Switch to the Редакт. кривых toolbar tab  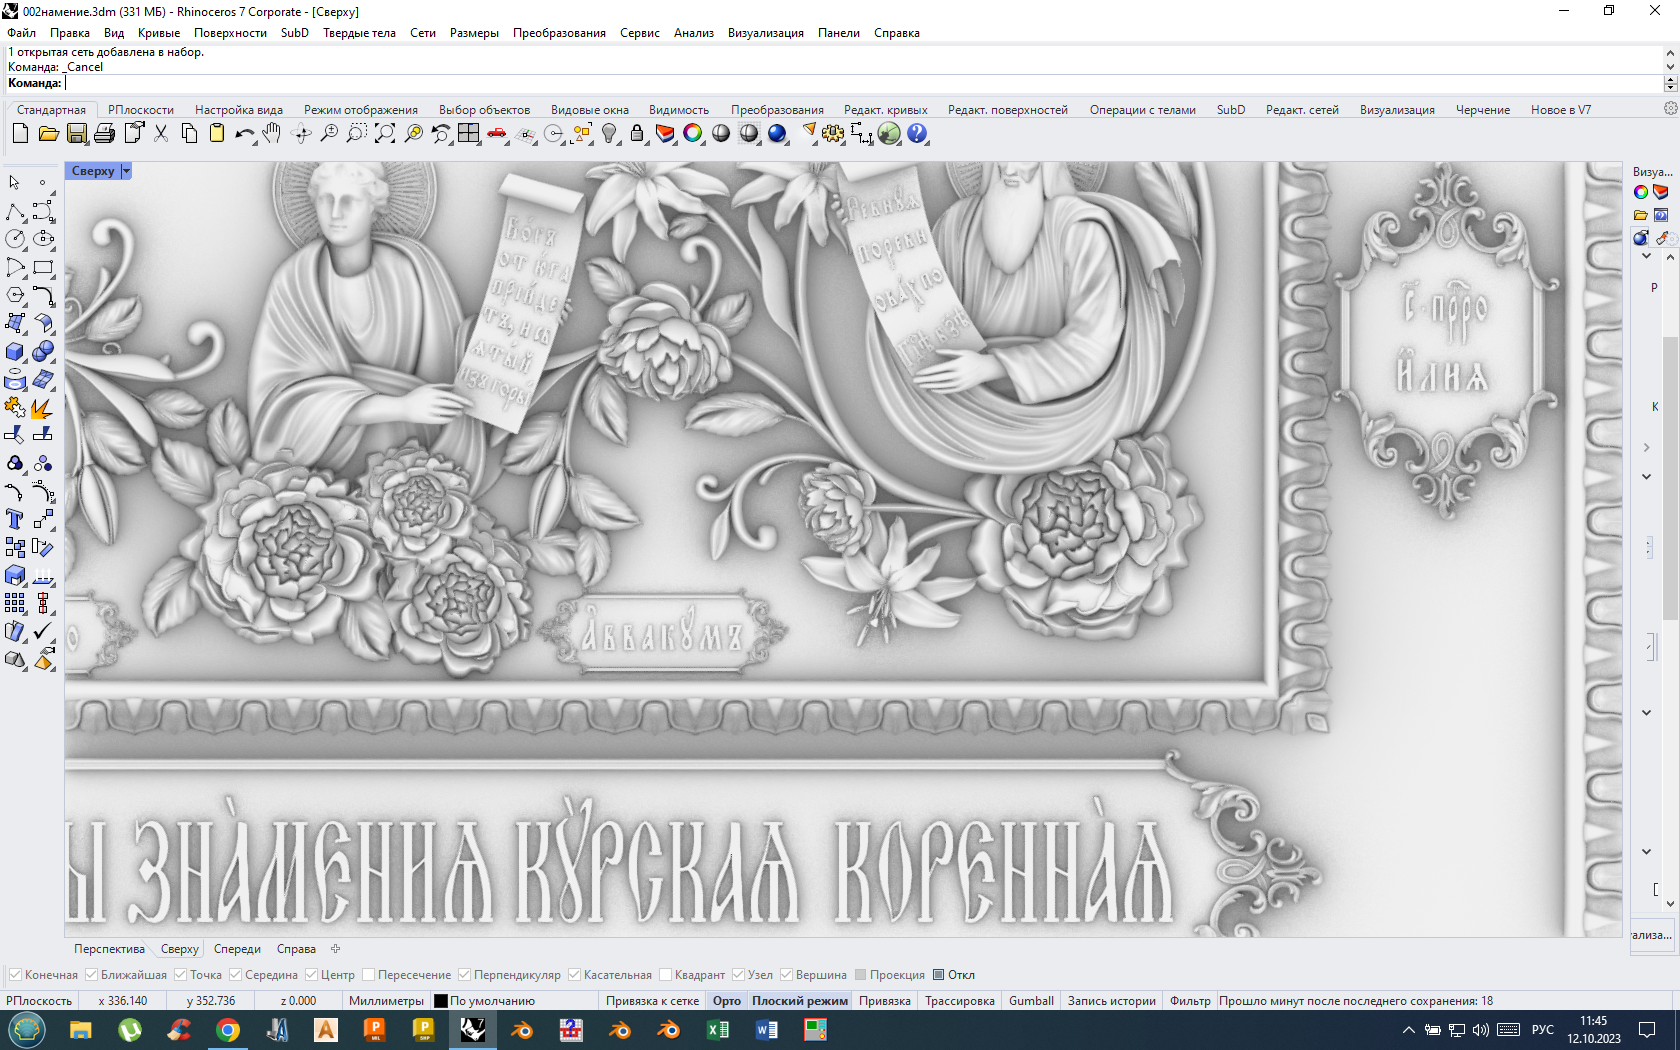point(885,110)
